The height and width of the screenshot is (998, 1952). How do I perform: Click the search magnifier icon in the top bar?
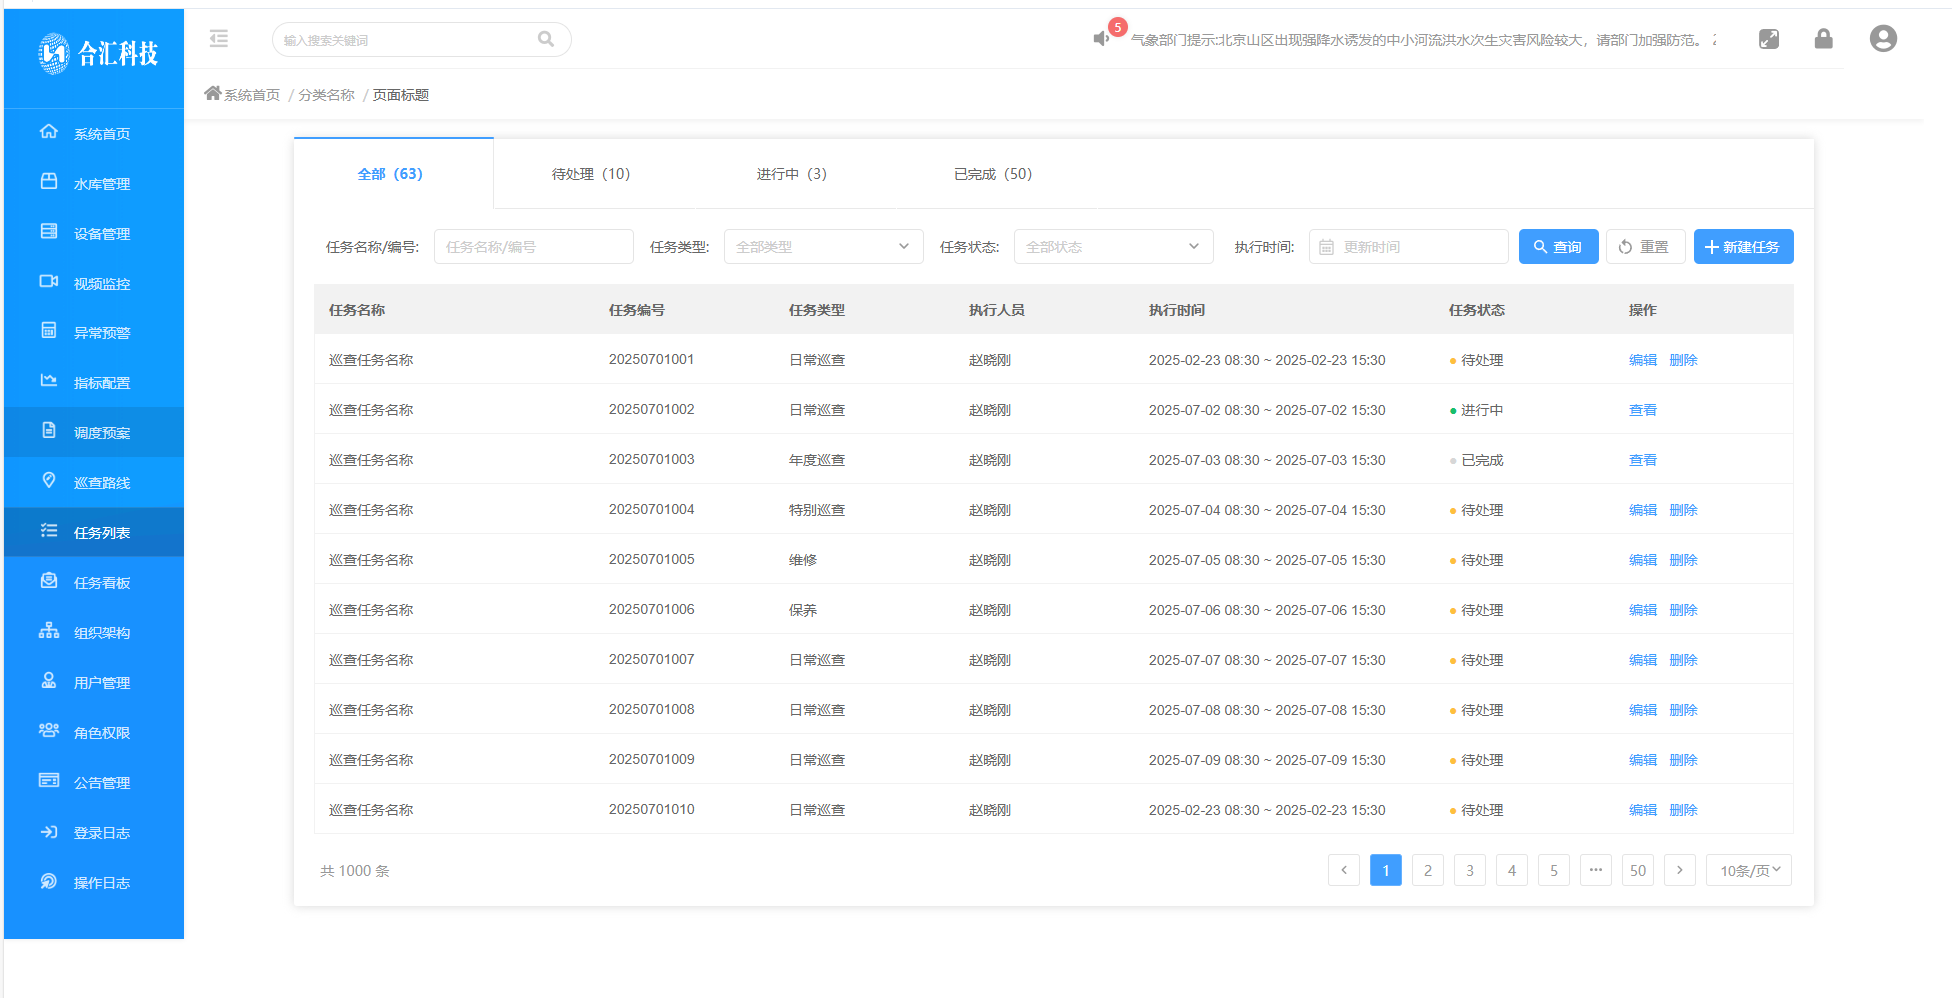coord(545,39)
